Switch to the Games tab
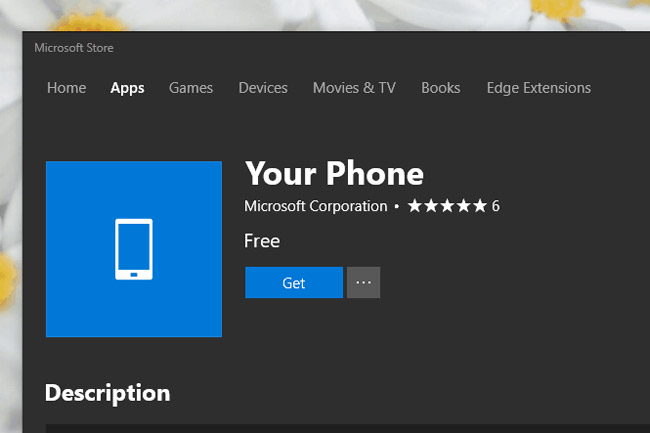650x433 pixels. [190, 88]
